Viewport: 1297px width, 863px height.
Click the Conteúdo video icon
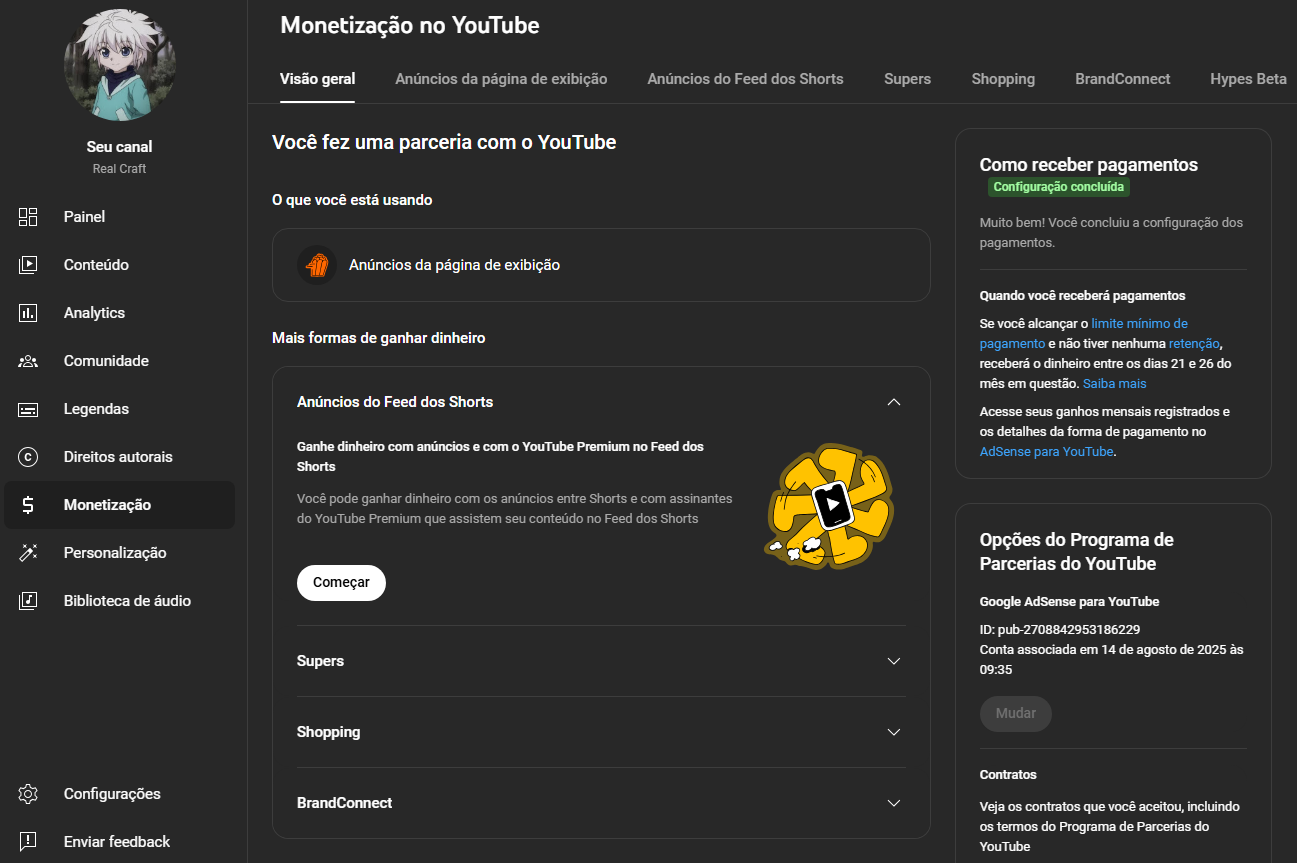point(28,265)
